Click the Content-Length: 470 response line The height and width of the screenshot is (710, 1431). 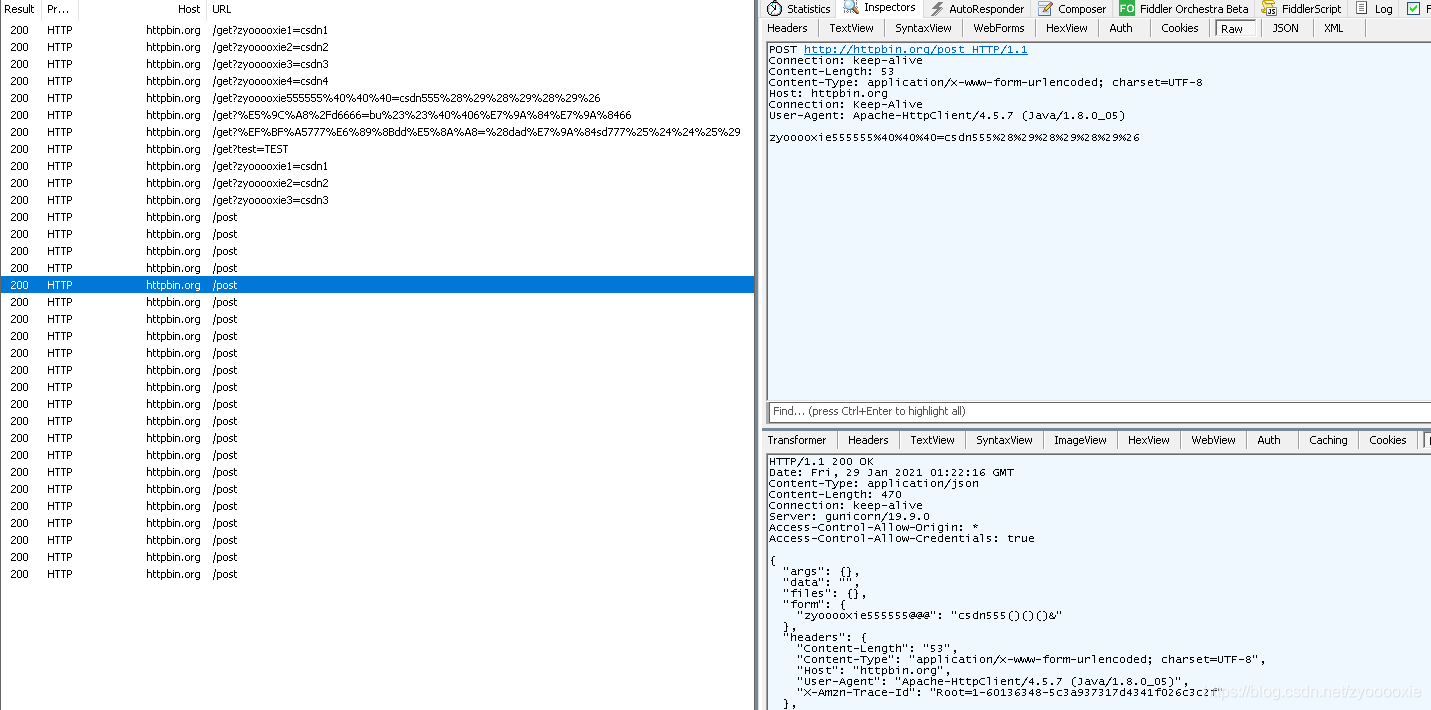[835, 494]
